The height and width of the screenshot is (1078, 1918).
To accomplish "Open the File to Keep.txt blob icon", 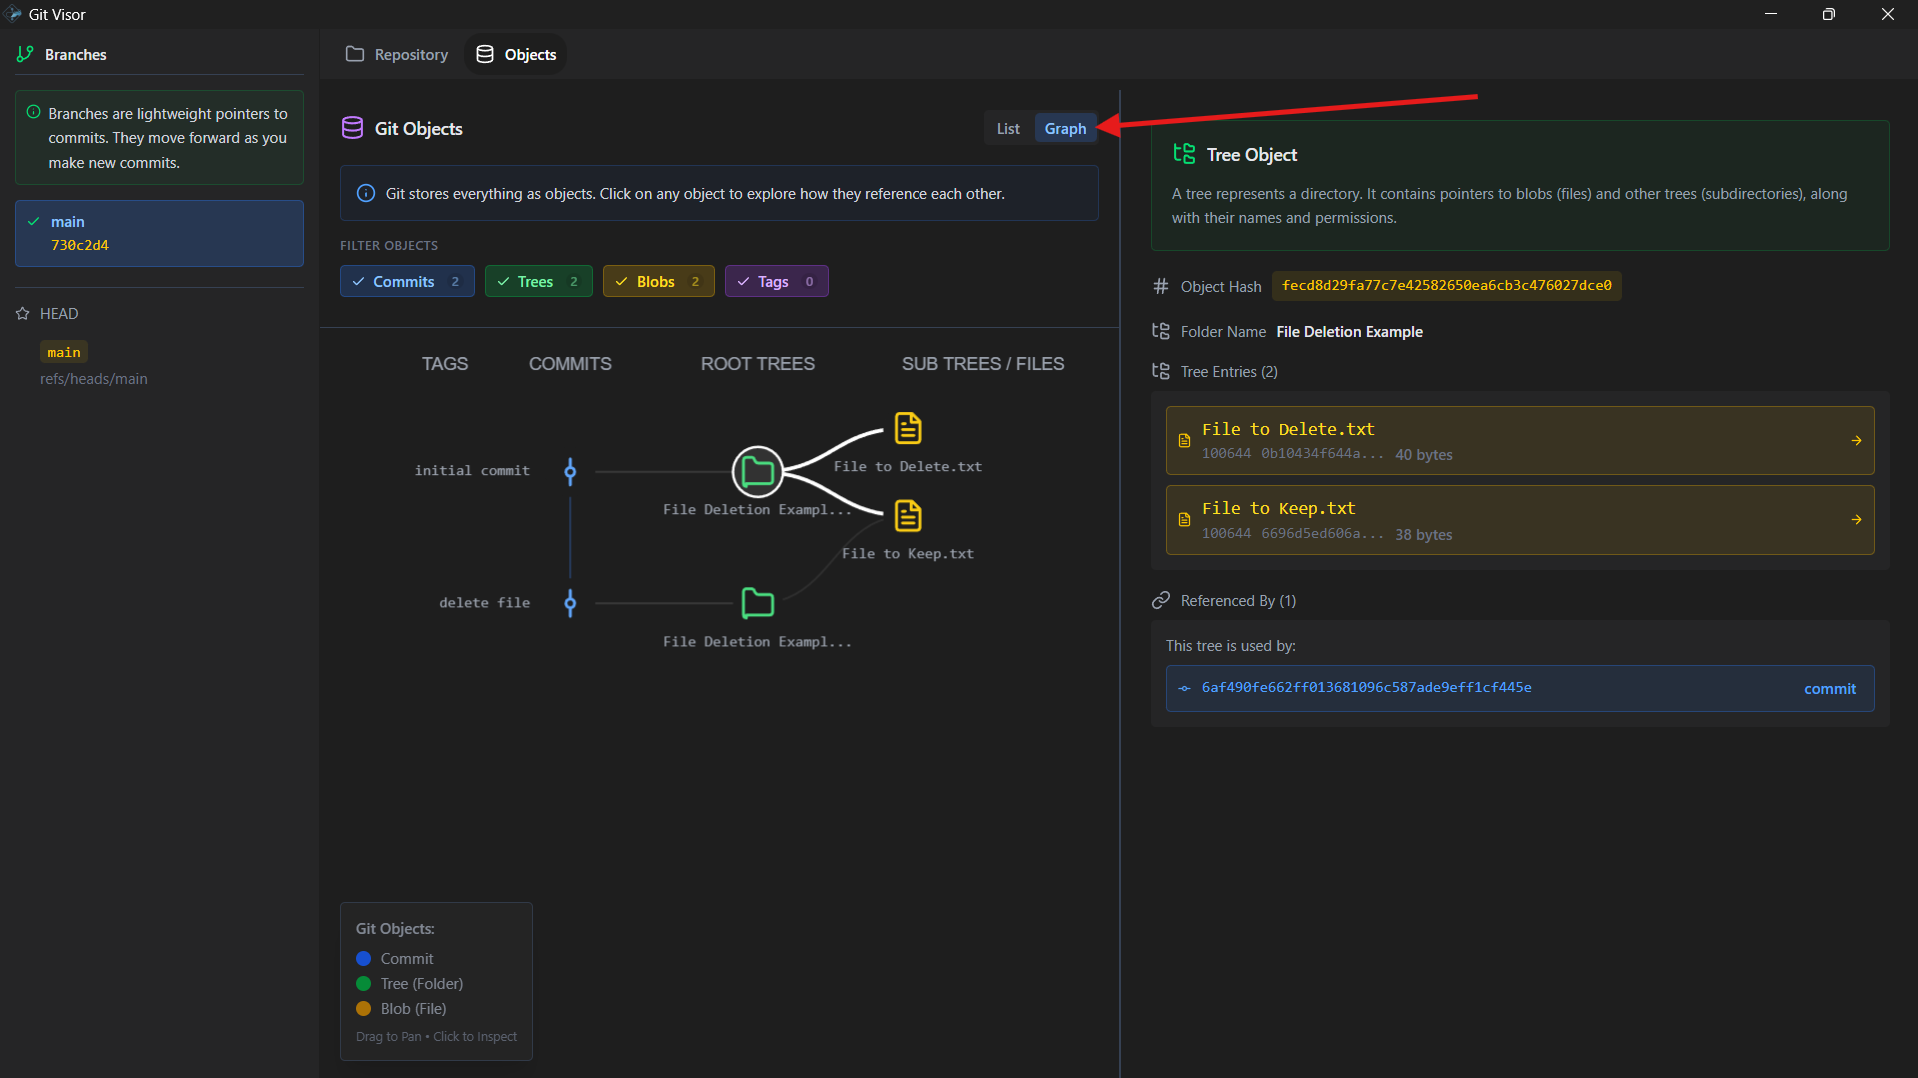I will coord(908,516).
